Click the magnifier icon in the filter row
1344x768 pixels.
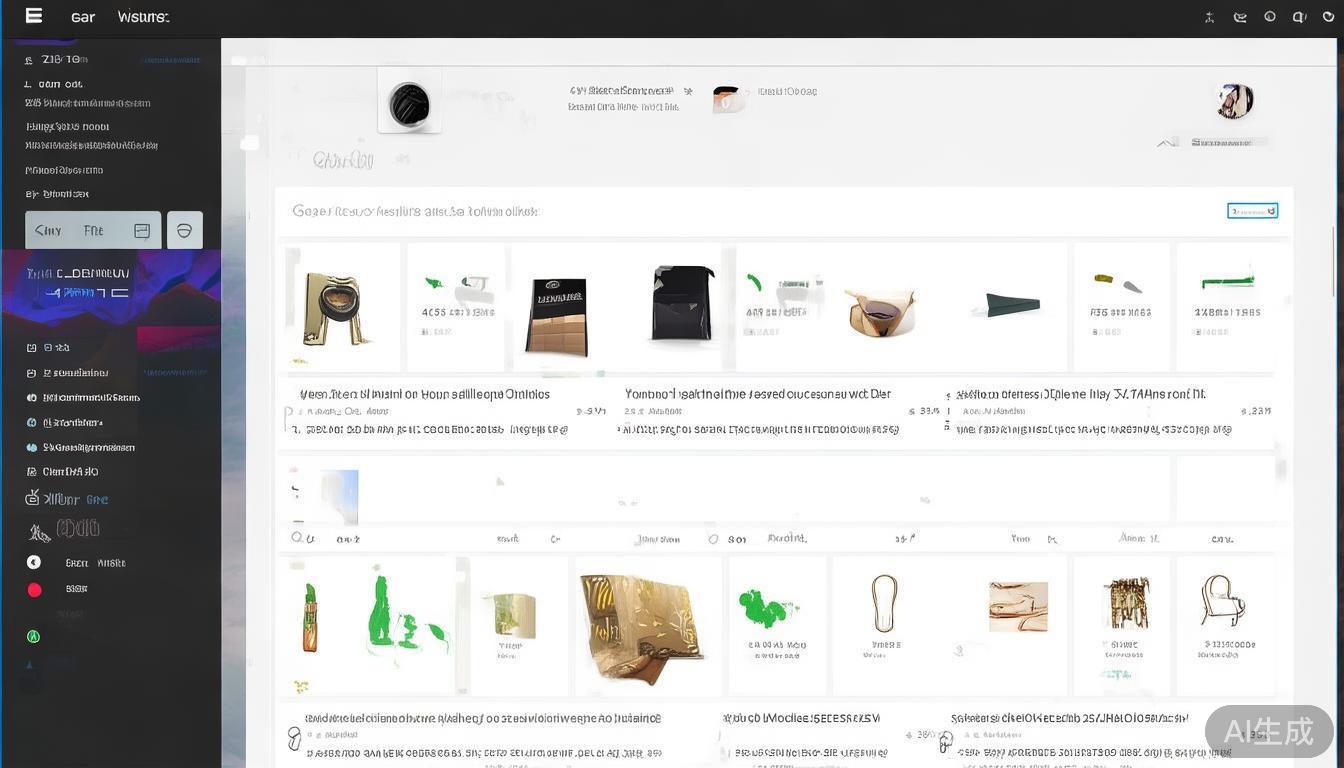(297, 538)
